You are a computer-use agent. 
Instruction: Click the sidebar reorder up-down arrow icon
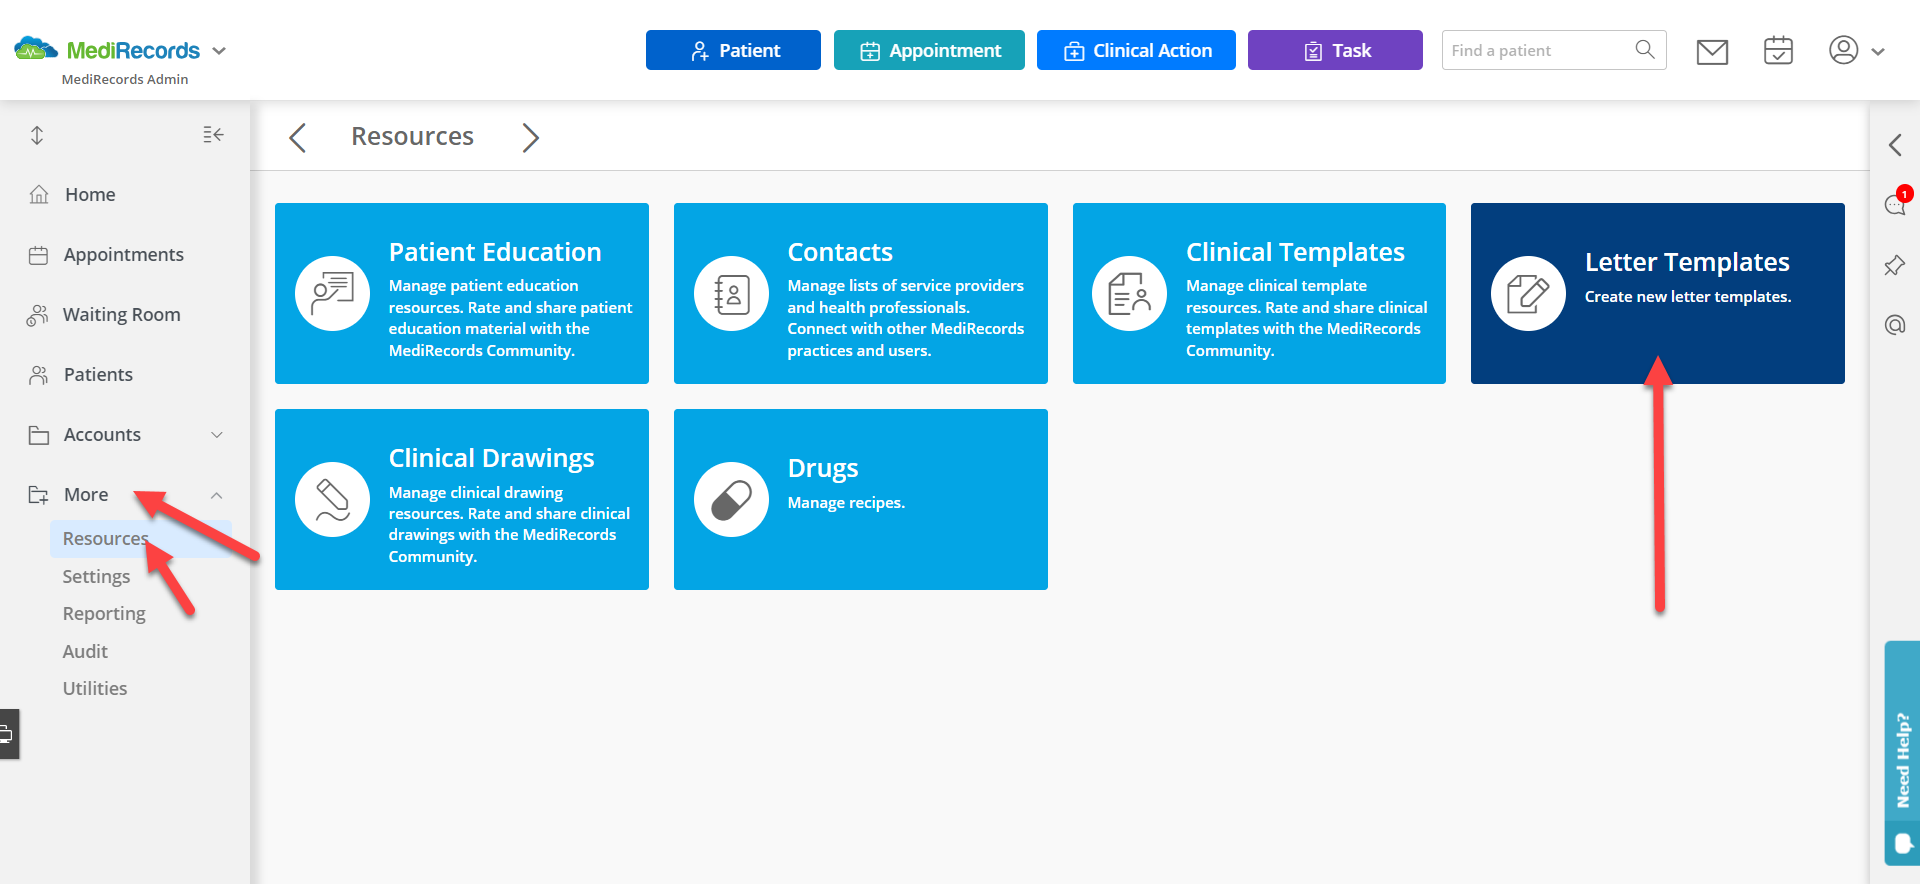37,135
